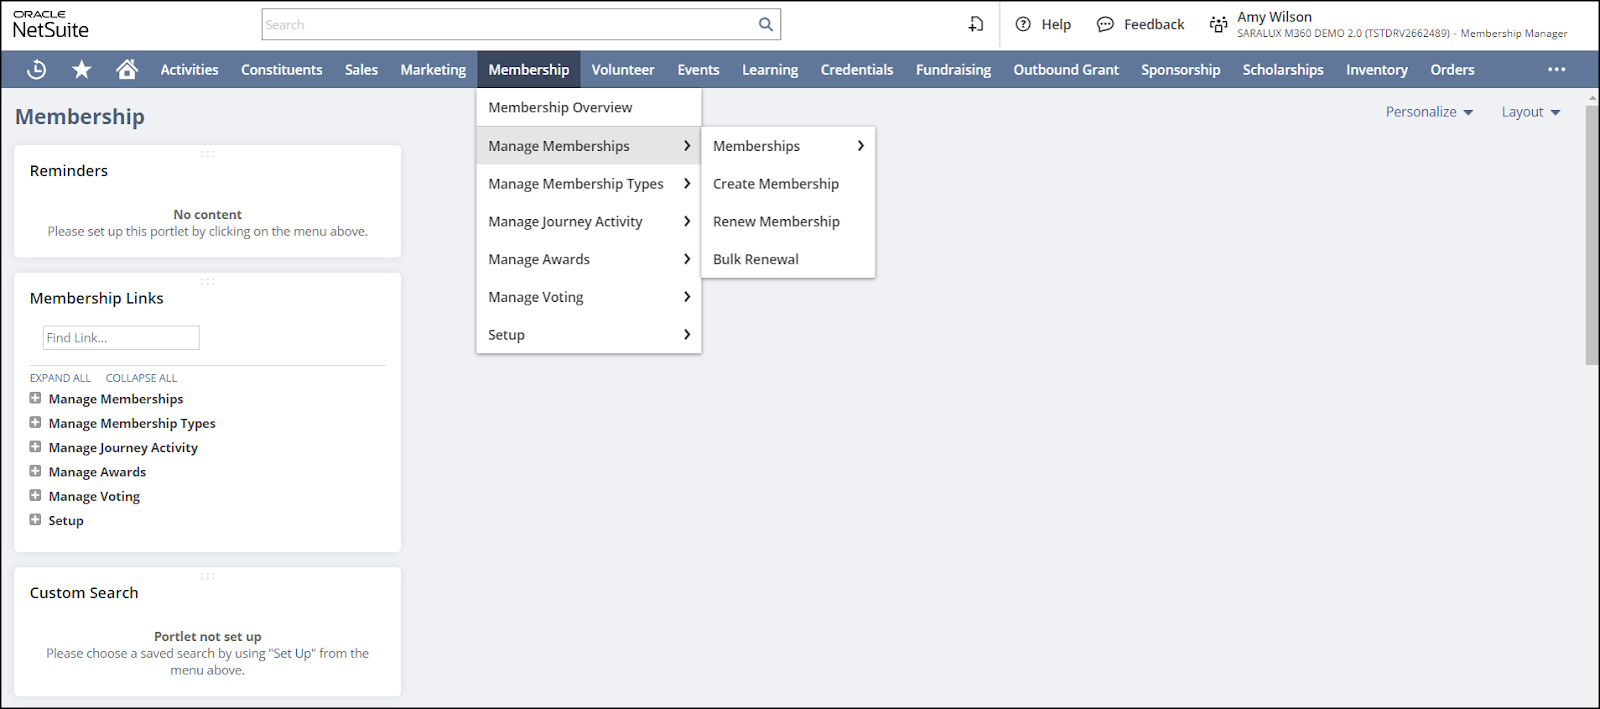Click the Feedback speech bubble icon

click(1105, 24)
